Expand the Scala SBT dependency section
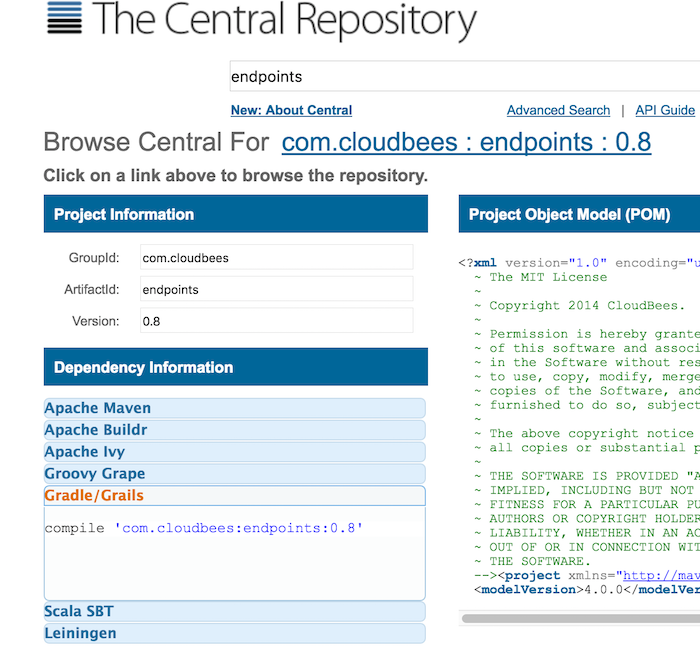Screen dimensions: 700x659 (234, 611)
